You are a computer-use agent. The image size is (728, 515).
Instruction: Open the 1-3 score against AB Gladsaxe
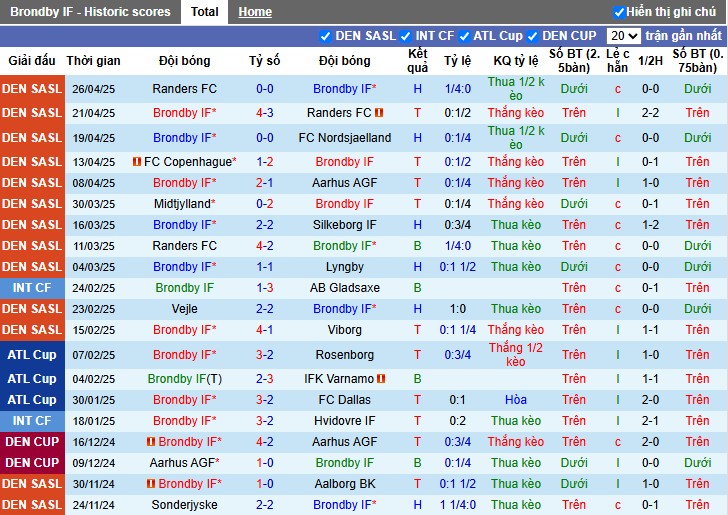coord(265,288)
